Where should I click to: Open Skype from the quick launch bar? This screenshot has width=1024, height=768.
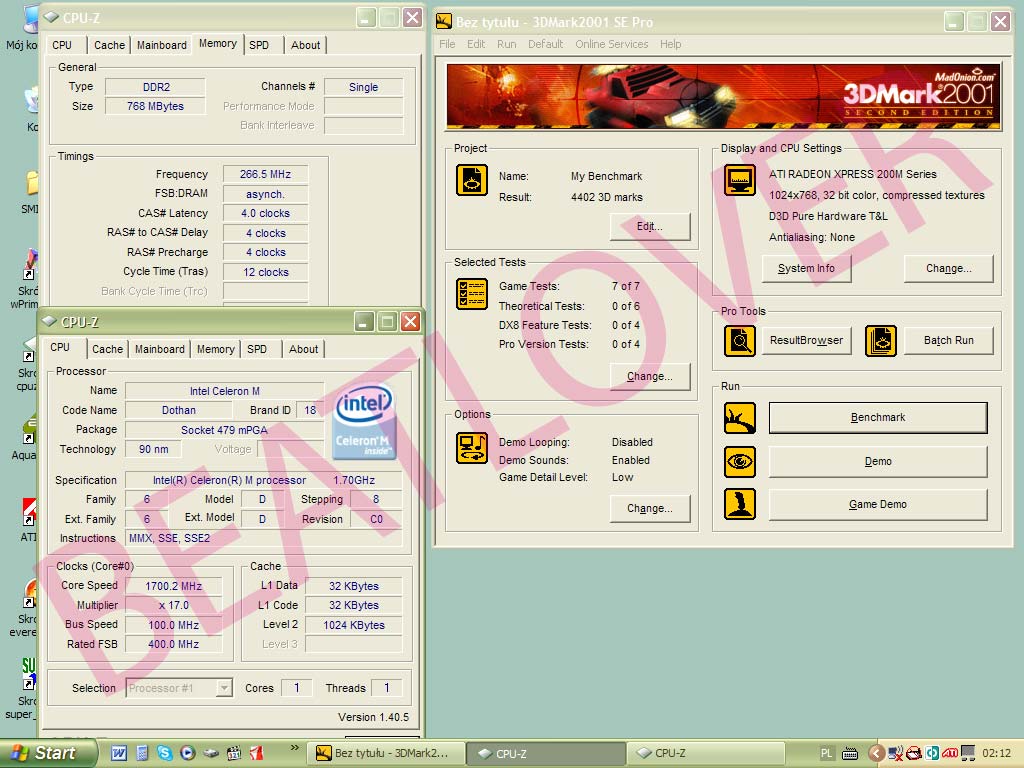(x=165, y=753)
